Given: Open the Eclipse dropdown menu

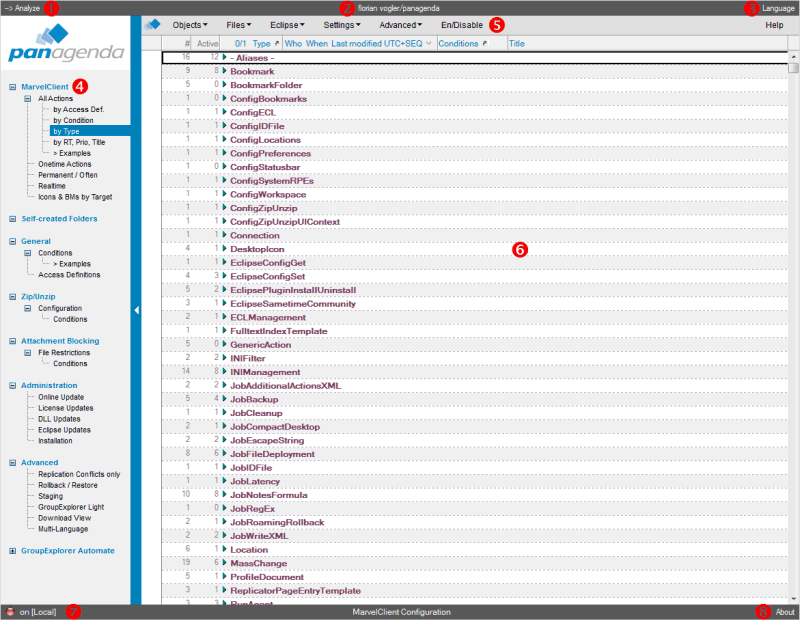Looking at the screenshot, I should [x=289, y=24].
